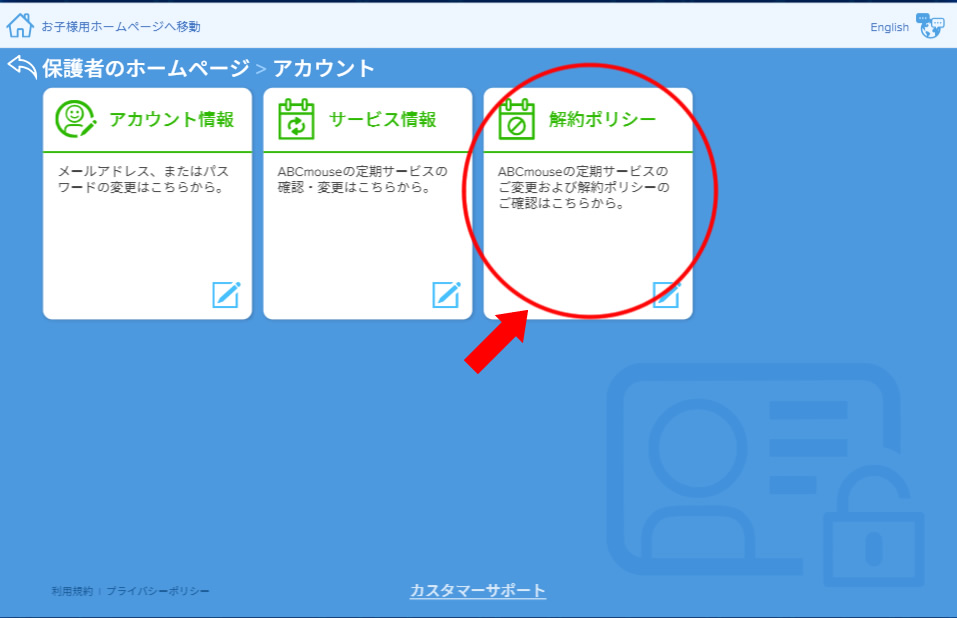
Task: Click the back arrow icon
Action: pyautogui.click(x=23, y=66)
